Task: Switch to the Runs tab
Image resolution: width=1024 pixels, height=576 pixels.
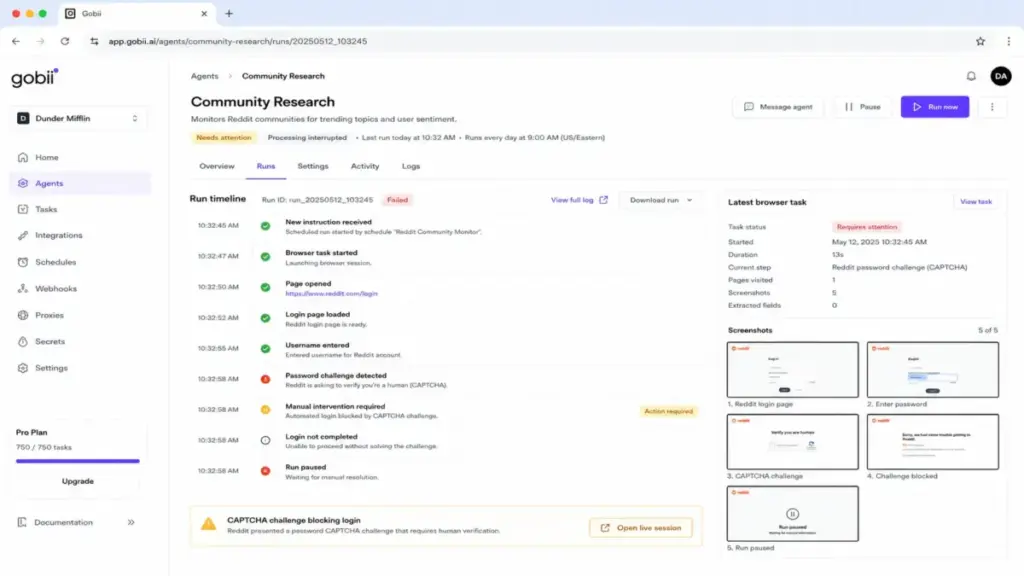Action: click(266, 167)
